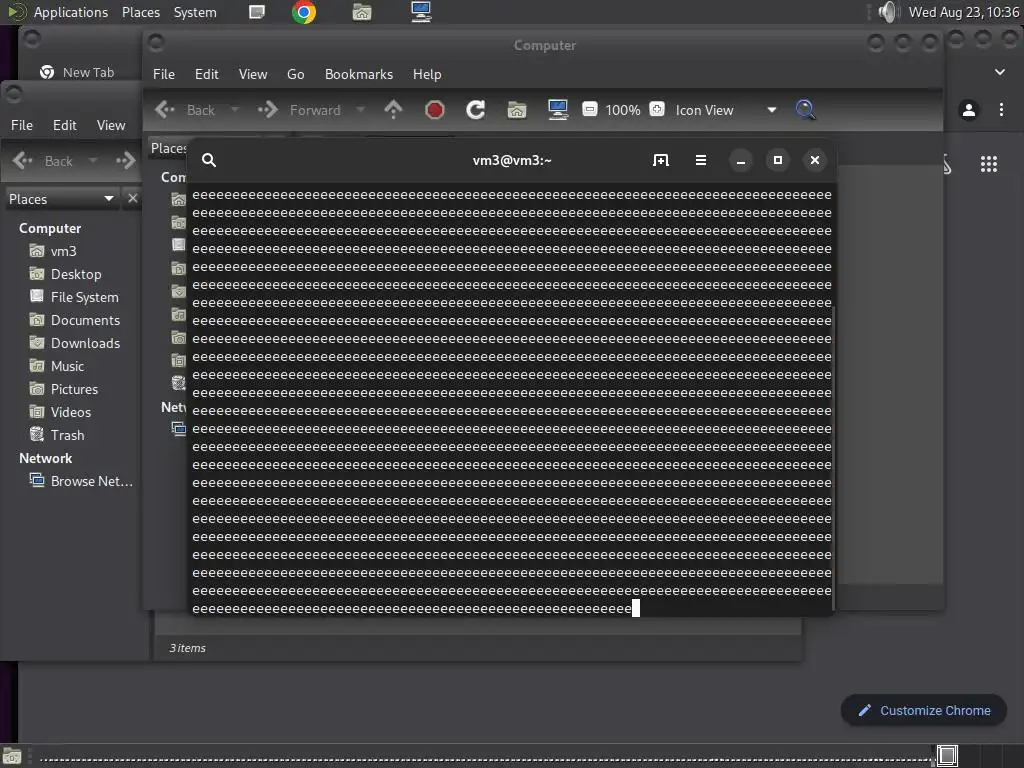Open the Bookmarks menu

[x=359, y=74]
